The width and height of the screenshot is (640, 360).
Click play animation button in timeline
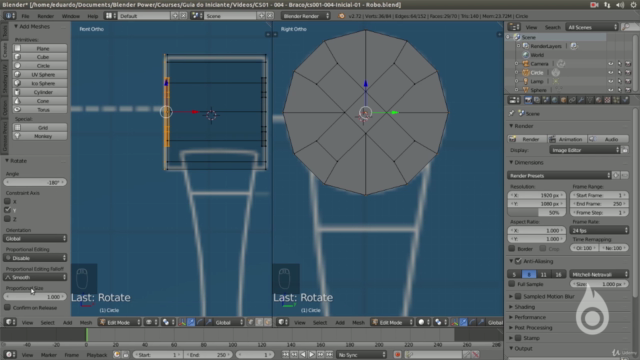(311, 355)
